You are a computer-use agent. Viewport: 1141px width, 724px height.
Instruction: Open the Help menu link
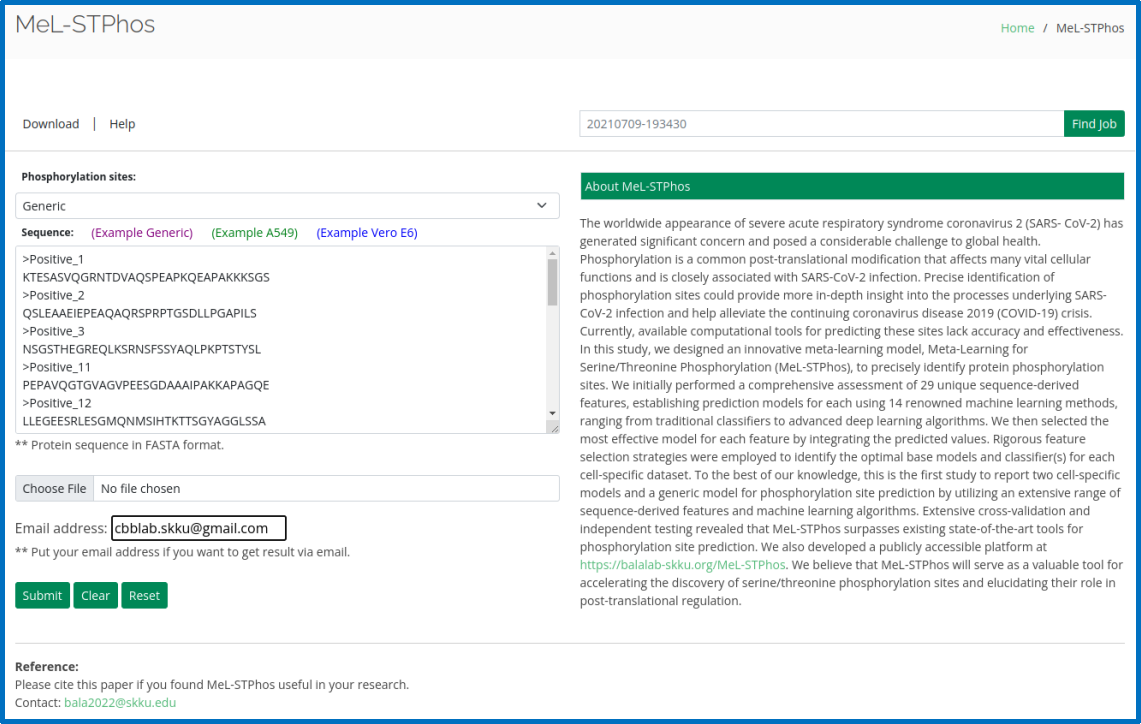click(122, 124)
